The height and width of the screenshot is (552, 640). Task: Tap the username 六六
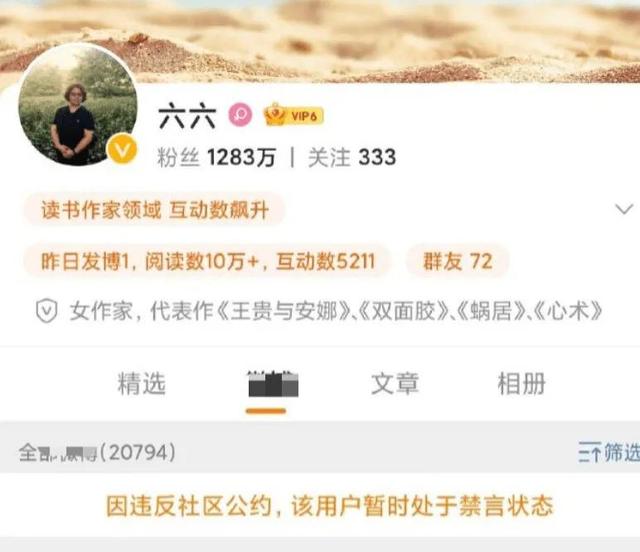pos(187,116)
